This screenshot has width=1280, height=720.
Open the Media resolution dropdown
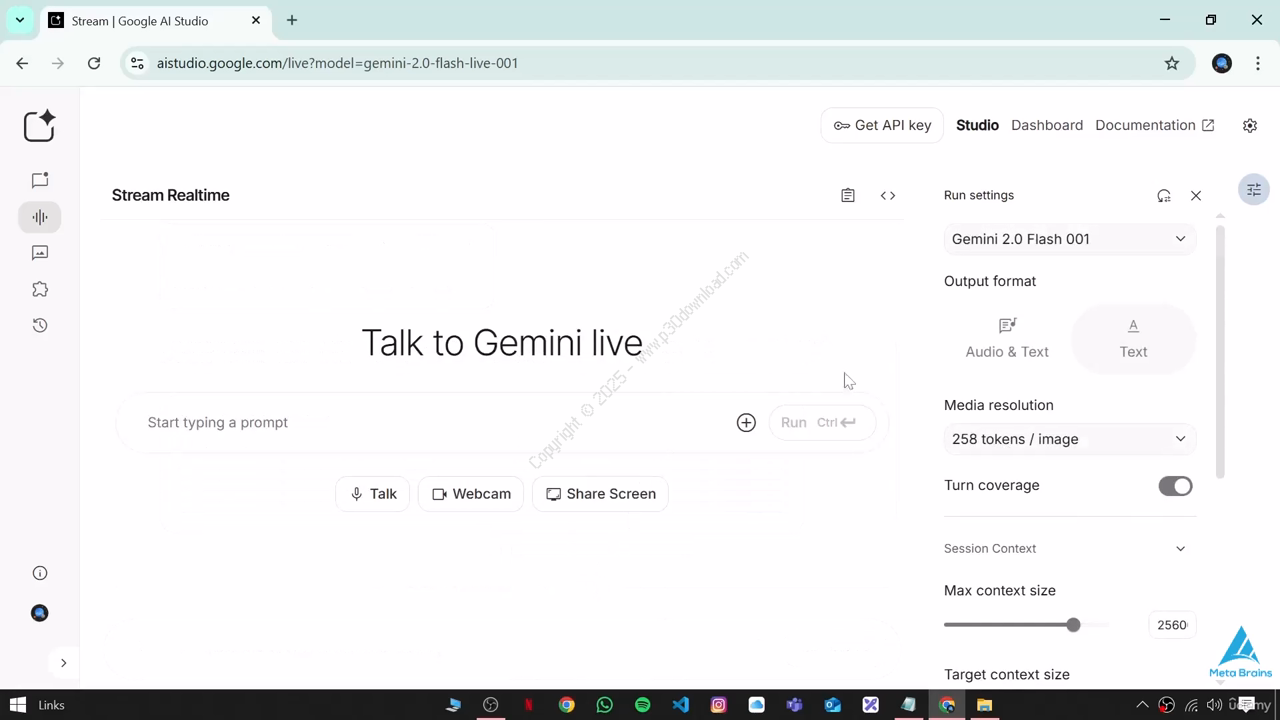pyautogui.click(x=1069, y=439)
